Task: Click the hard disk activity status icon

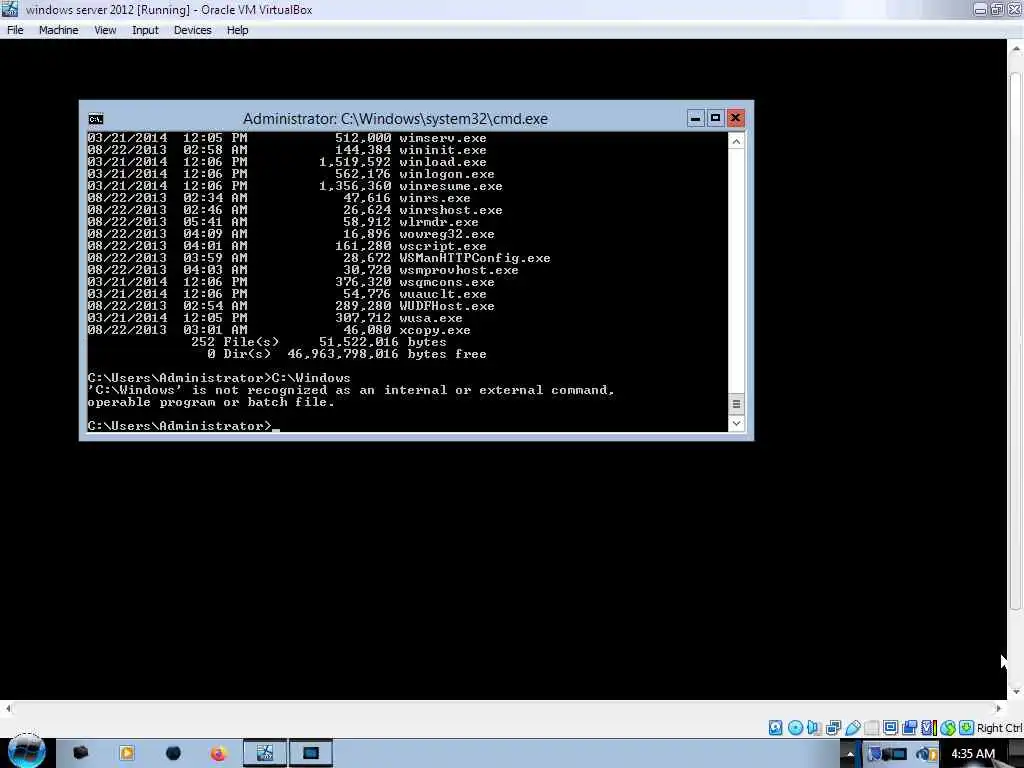Action: (x=775, y=728)
